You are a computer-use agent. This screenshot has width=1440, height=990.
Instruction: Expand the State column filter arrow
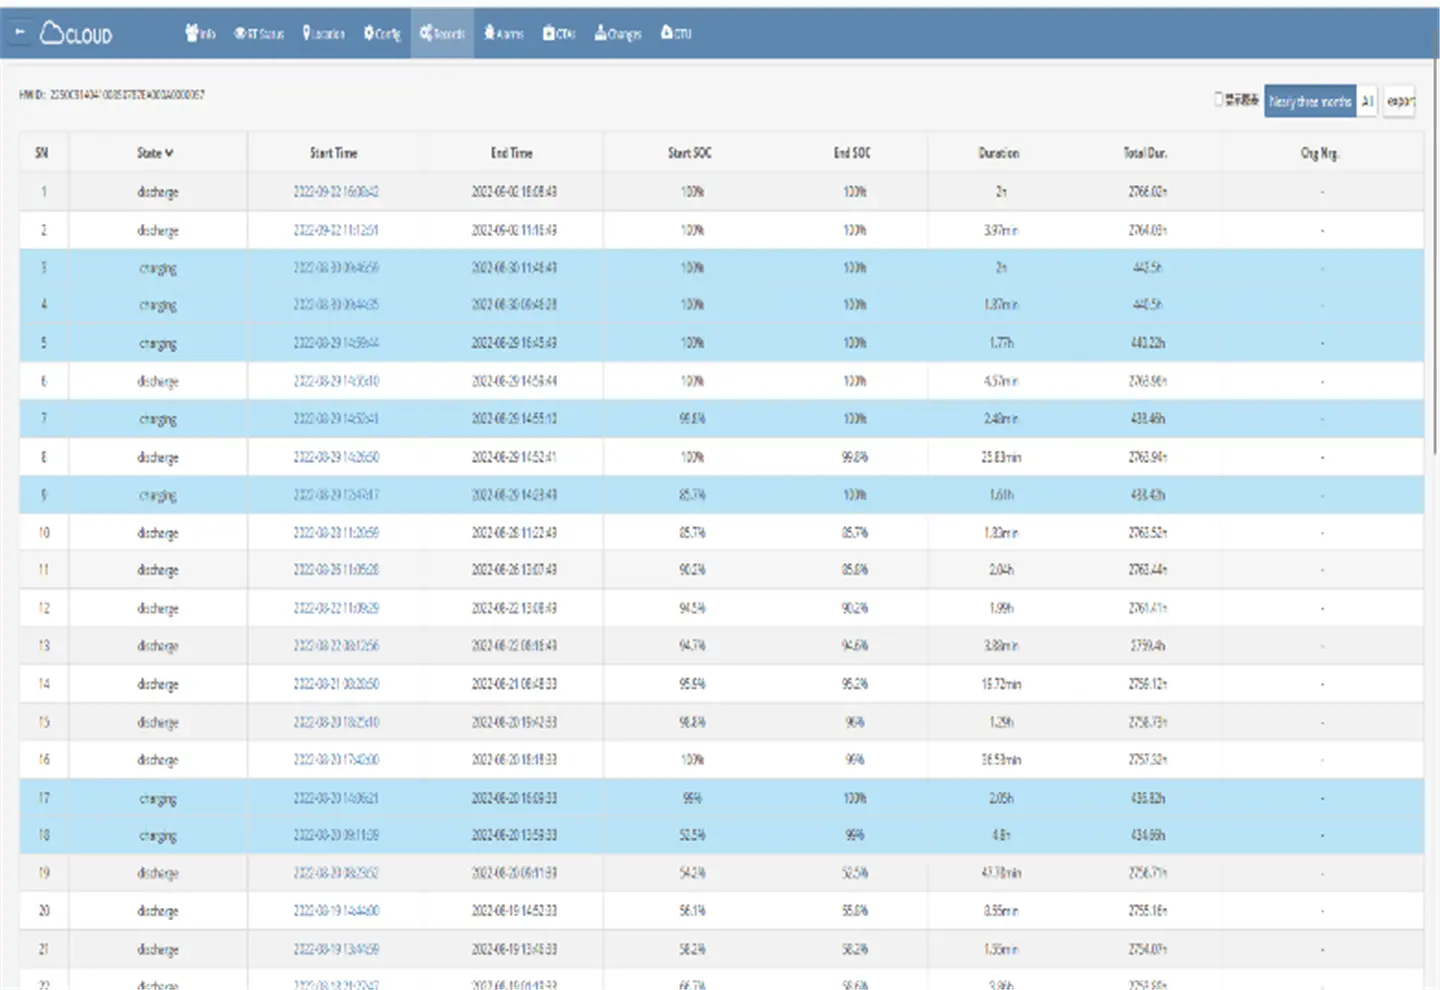pos(169,153)
